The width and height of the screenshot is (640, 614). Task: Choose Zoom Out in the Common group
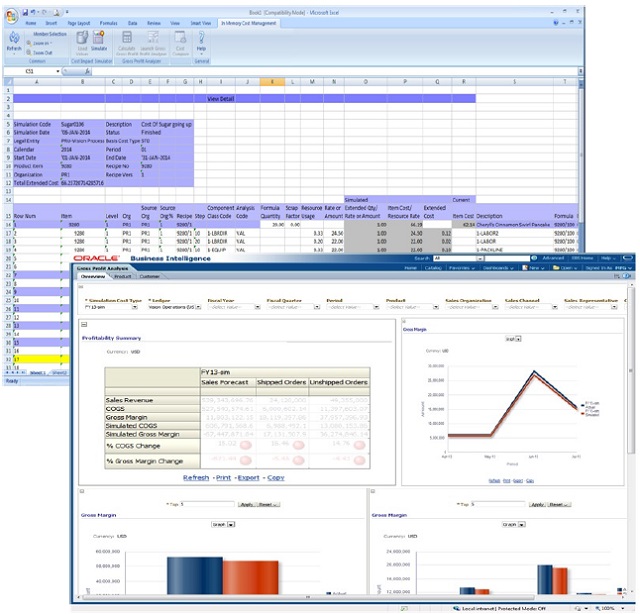pos(40,53)
